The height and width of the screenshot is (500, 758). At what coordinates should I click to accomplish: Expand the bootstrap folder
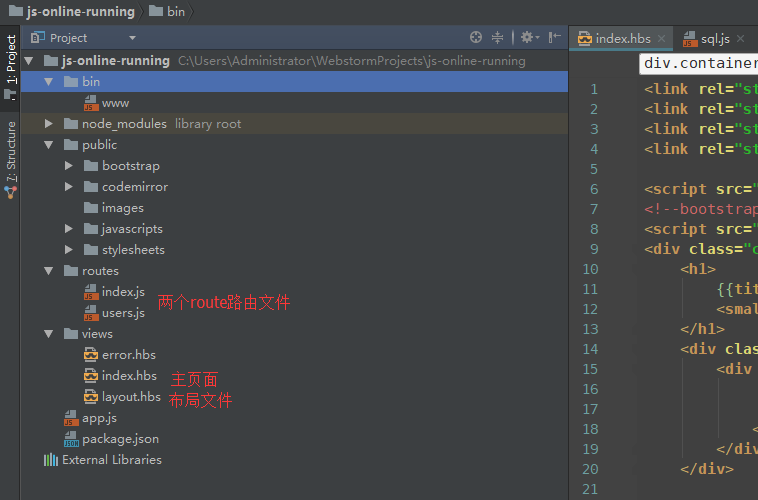coord(69,166)
